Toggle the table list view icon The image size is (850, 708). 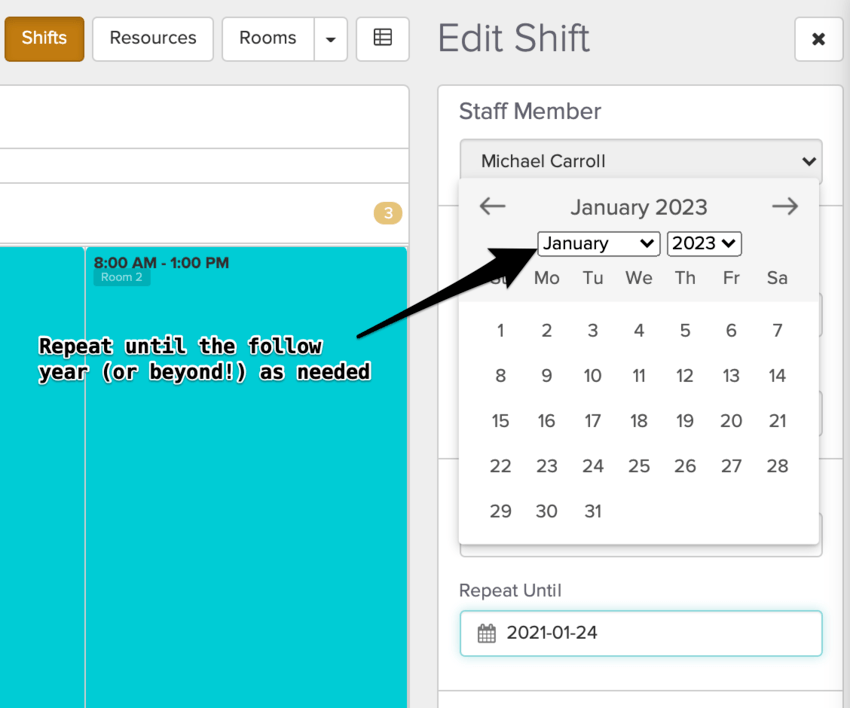tap(383, 38)
